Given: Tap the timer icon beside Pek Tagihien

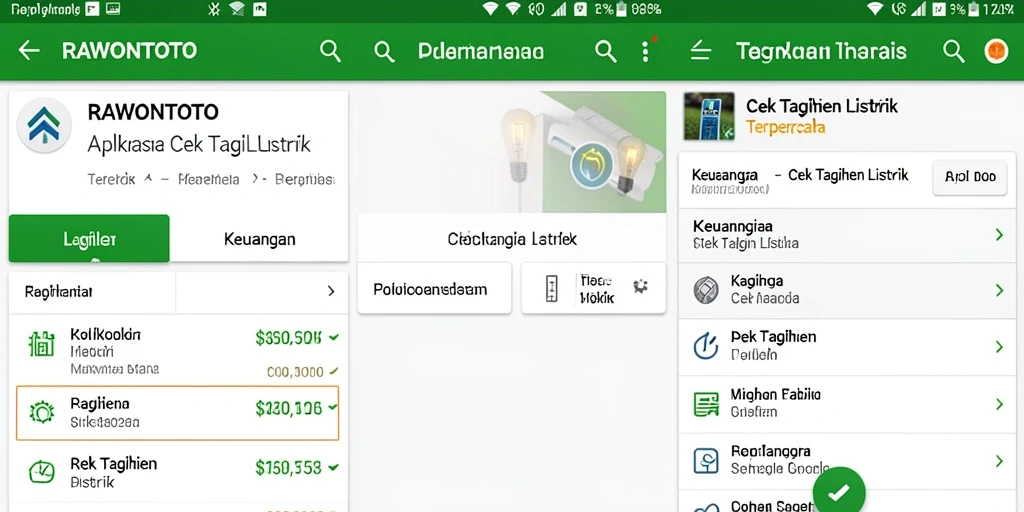Looking at the screenshot, I should 706,346.
